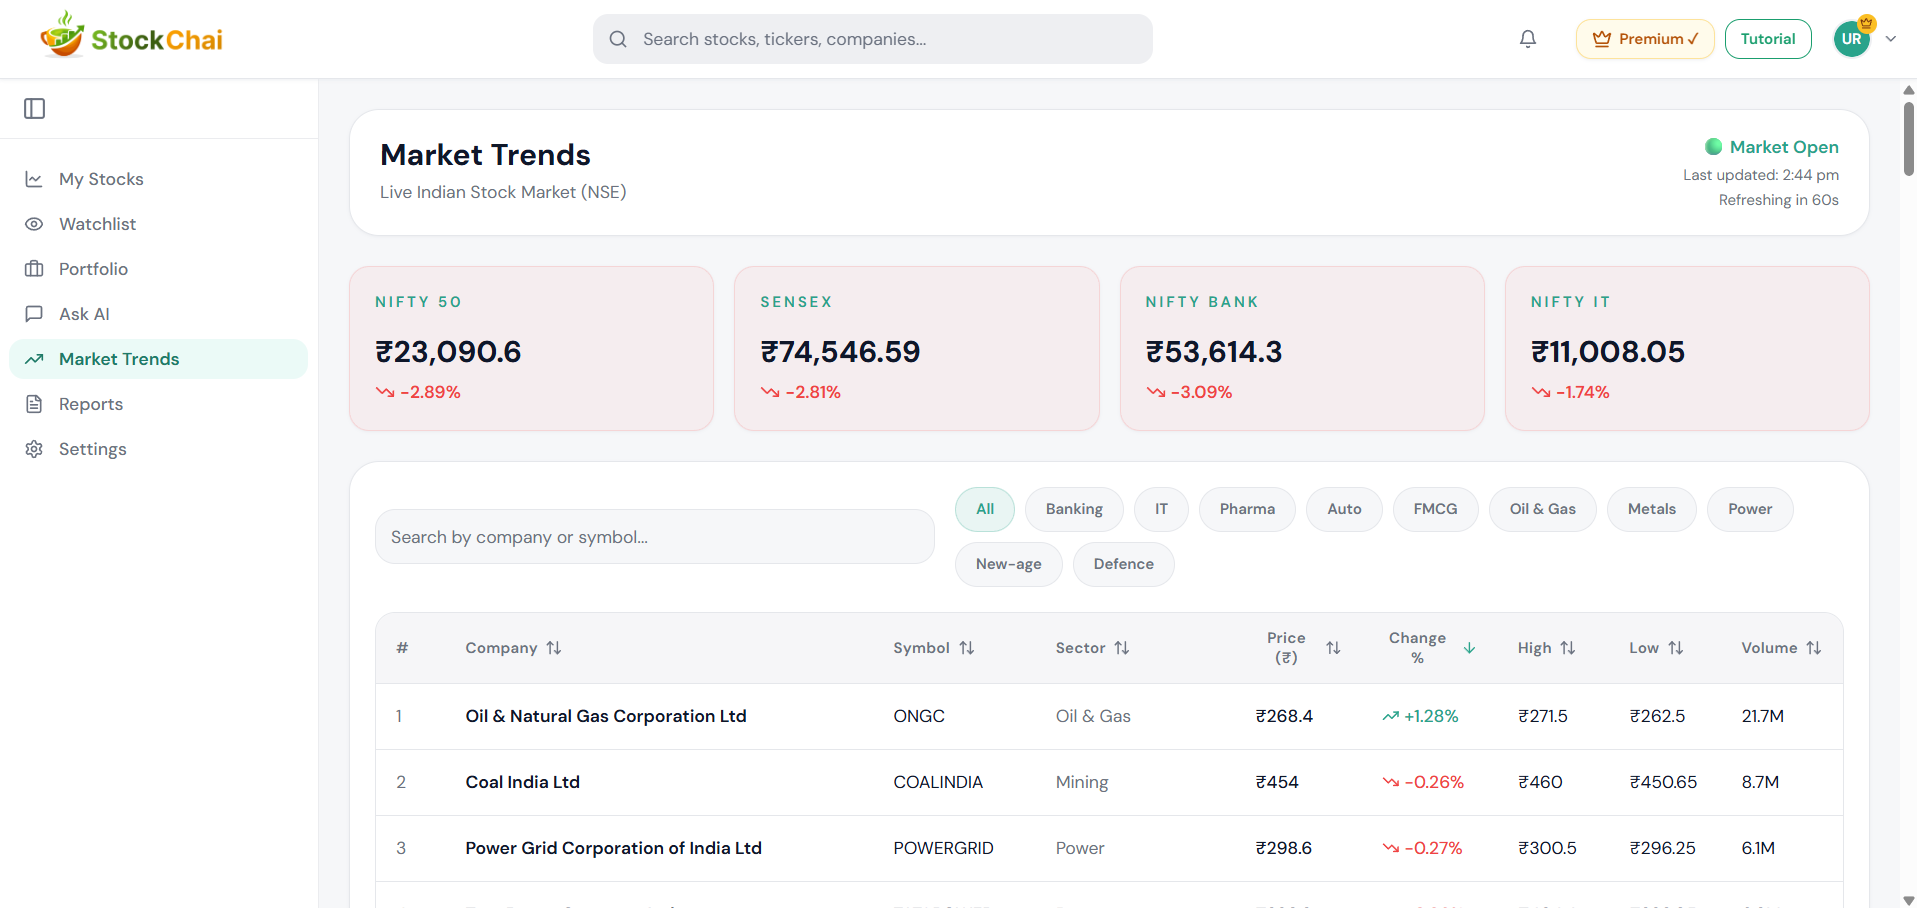The height and width of the screenshot is (908, 1917).
Task: Click the NIFTY 50 downtrend arrow icon
Action: pyautogui.click(x=385, y=392)
